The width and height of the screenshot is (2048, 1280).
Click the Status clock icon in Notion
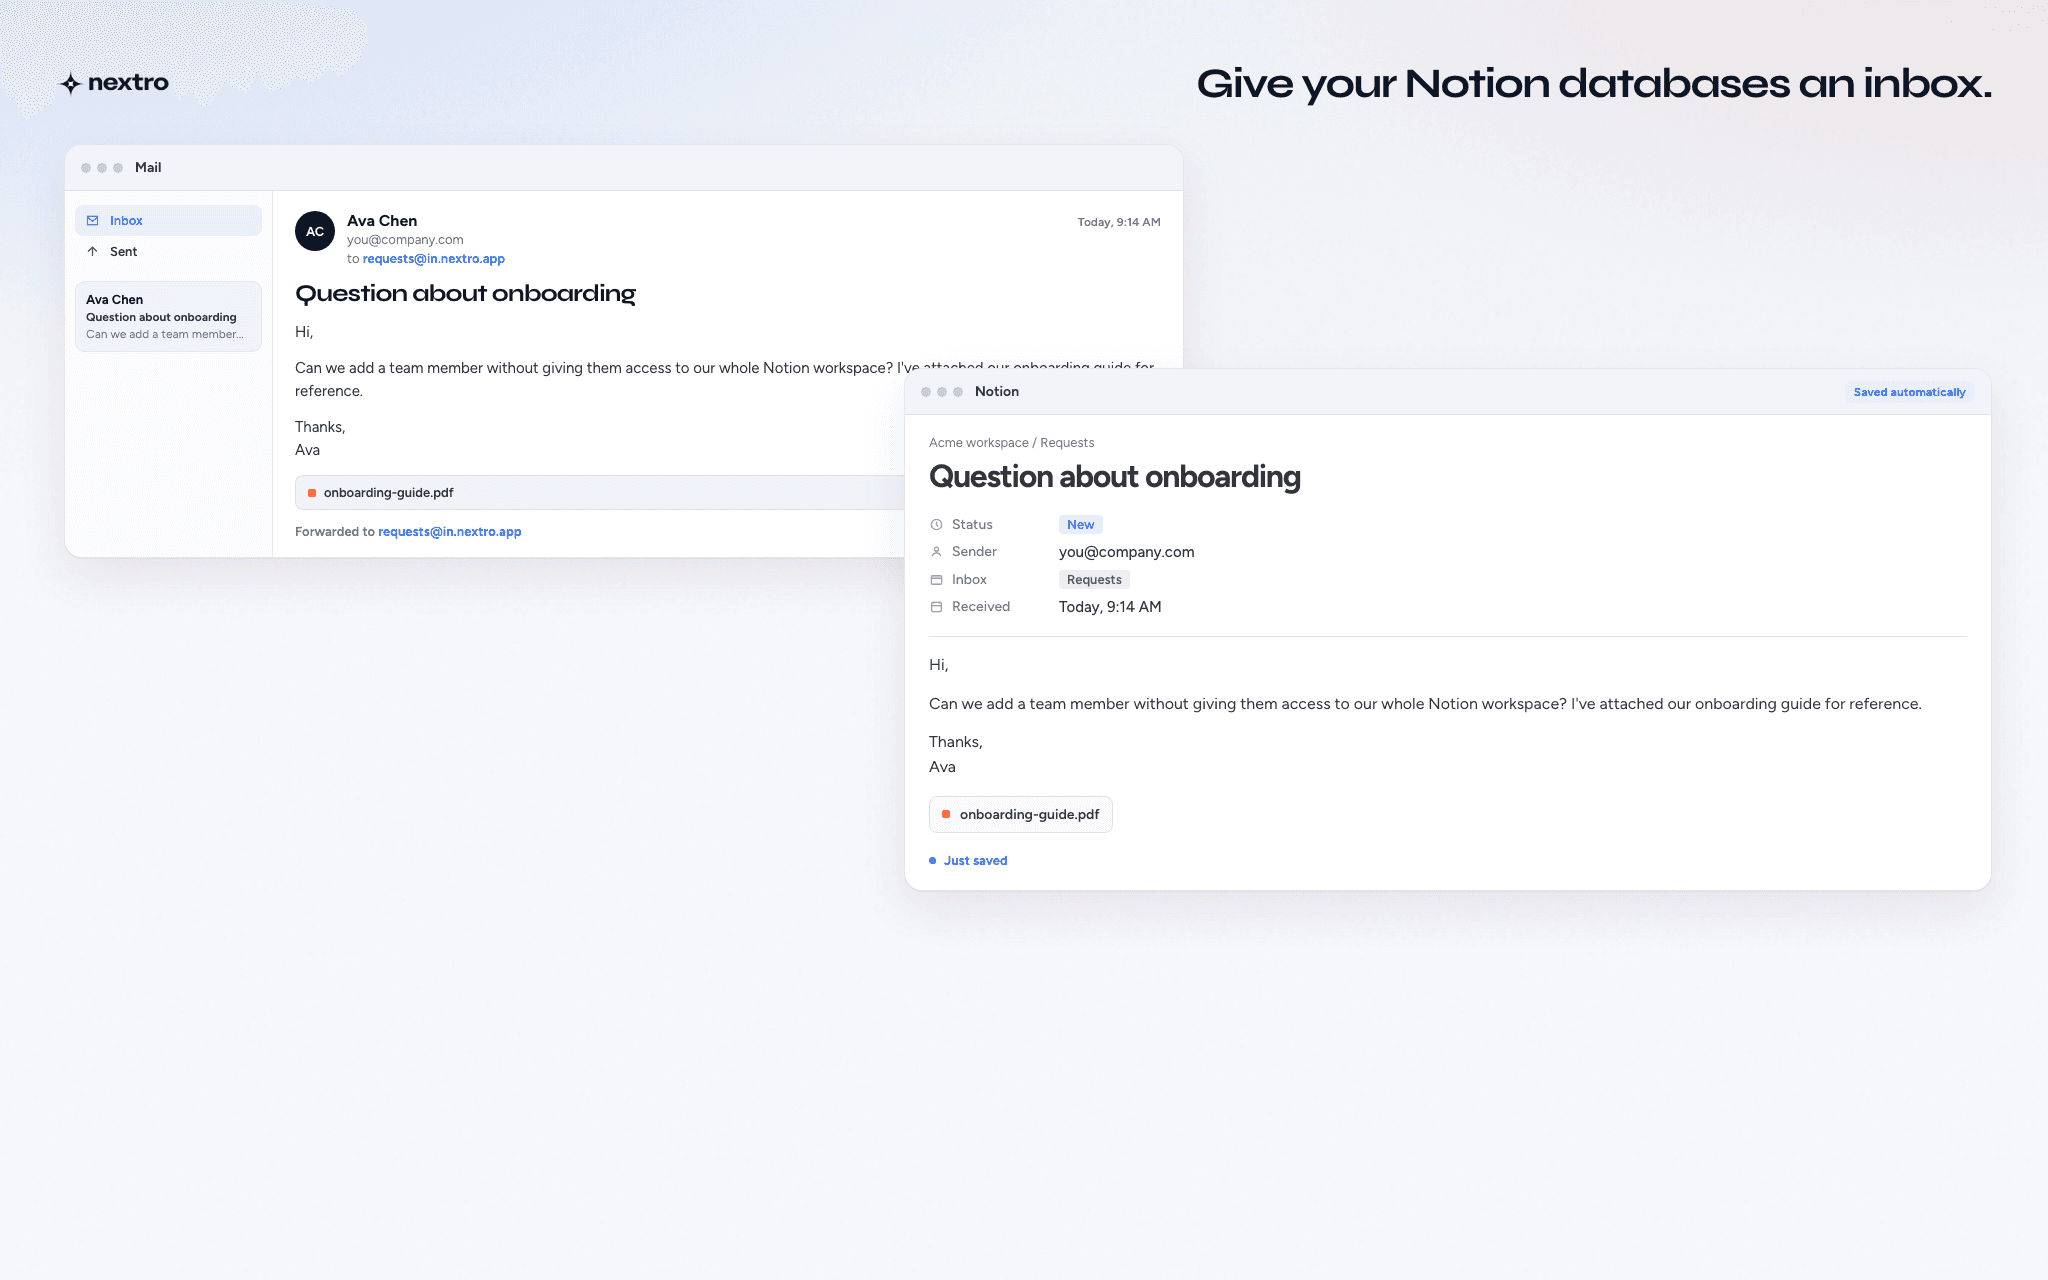tap(936, 525)
